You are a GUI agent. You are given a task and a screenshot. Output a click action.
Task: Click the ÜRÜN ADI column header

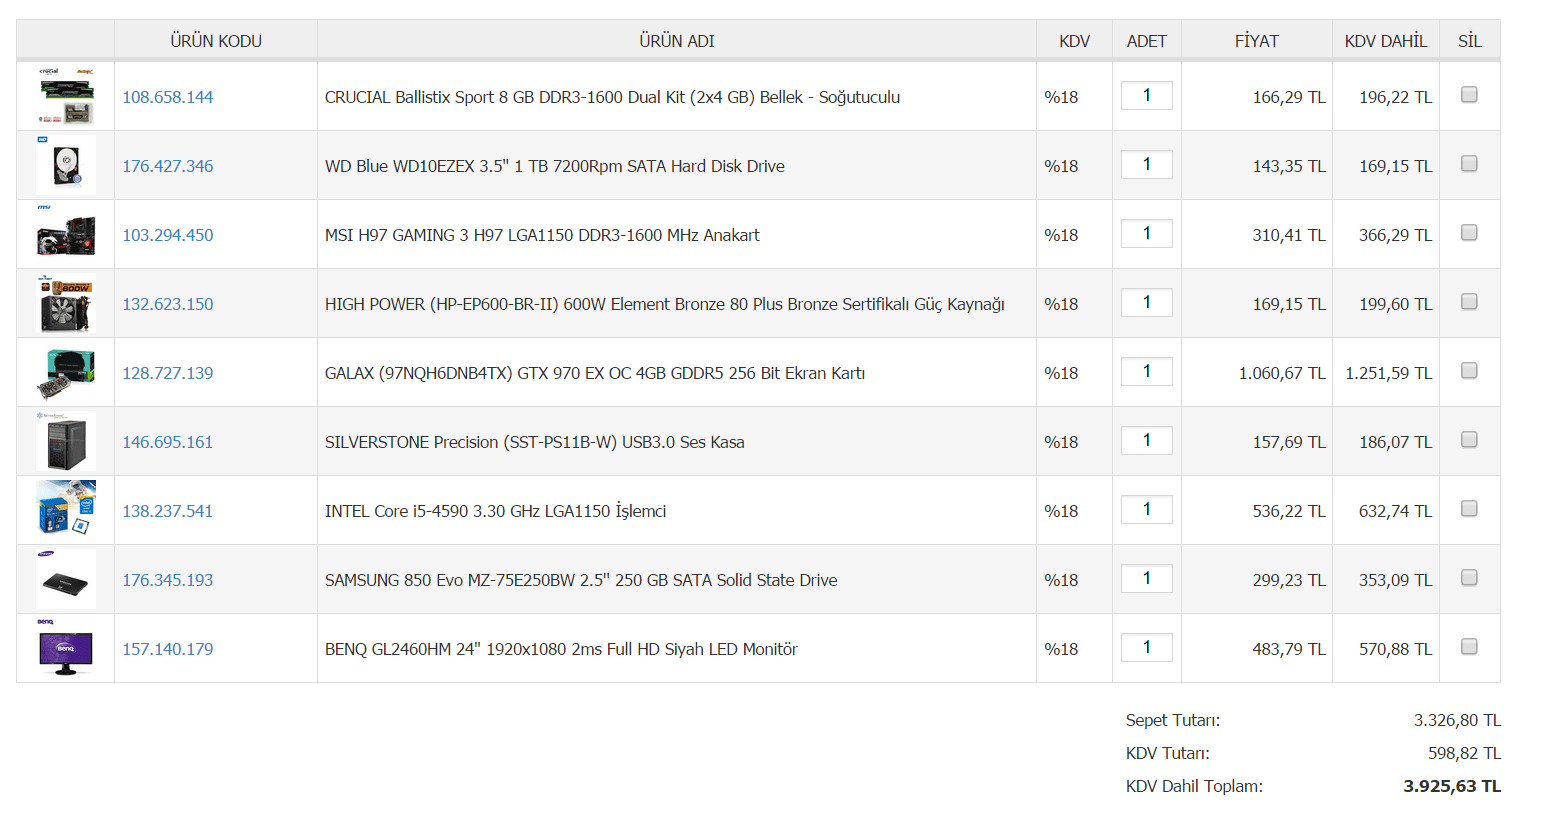click(676, 41)
